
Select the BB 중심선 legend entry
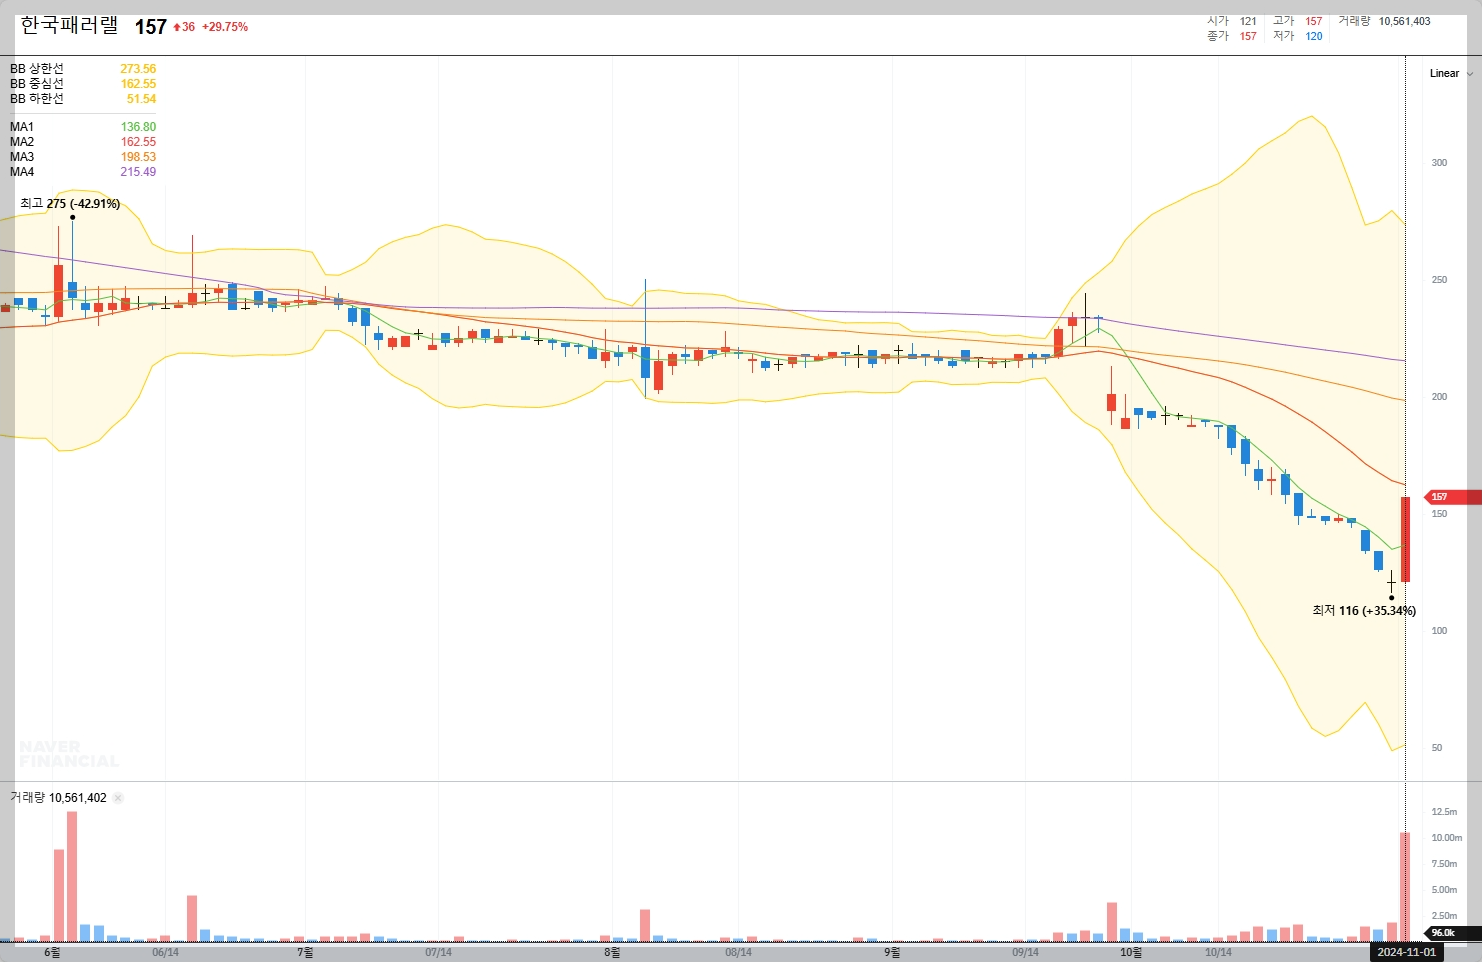point(83,84)
